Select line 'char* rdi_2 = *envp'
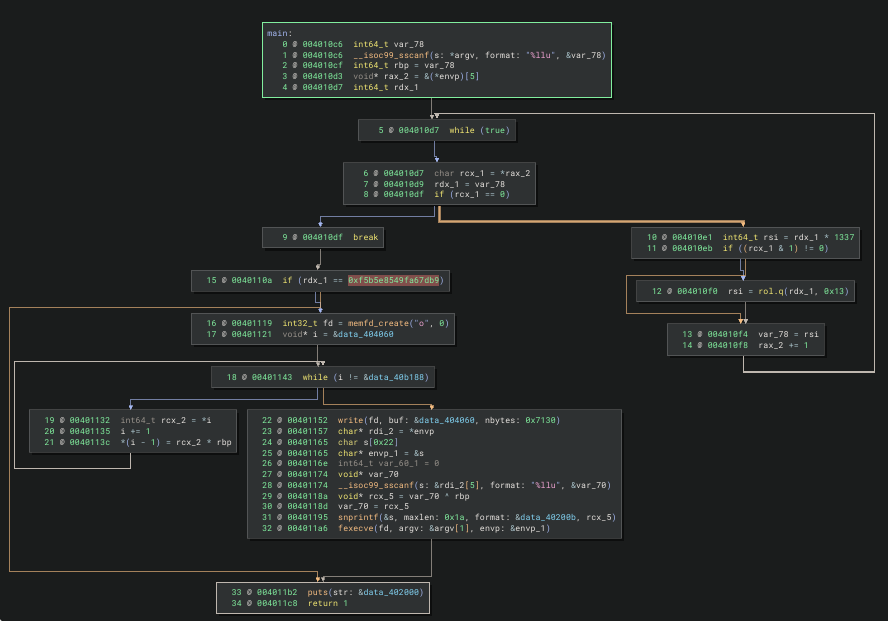The image size is (888, 621). [x=386, y=431]
